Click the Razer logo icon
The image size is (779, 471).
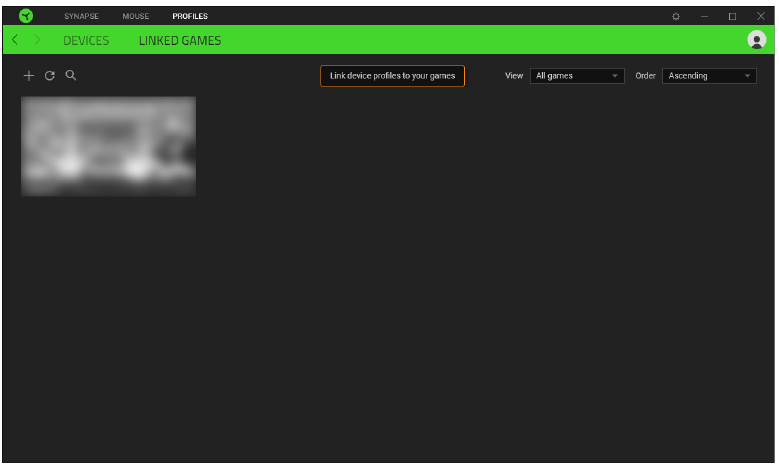pos(26,16)
